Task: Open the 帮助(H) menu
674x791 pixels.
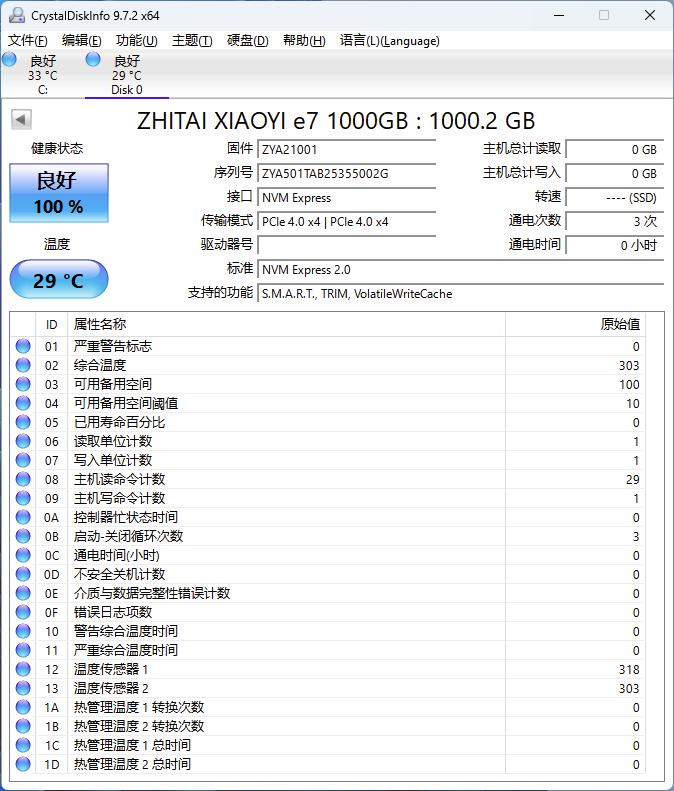Action: [304, 40]
